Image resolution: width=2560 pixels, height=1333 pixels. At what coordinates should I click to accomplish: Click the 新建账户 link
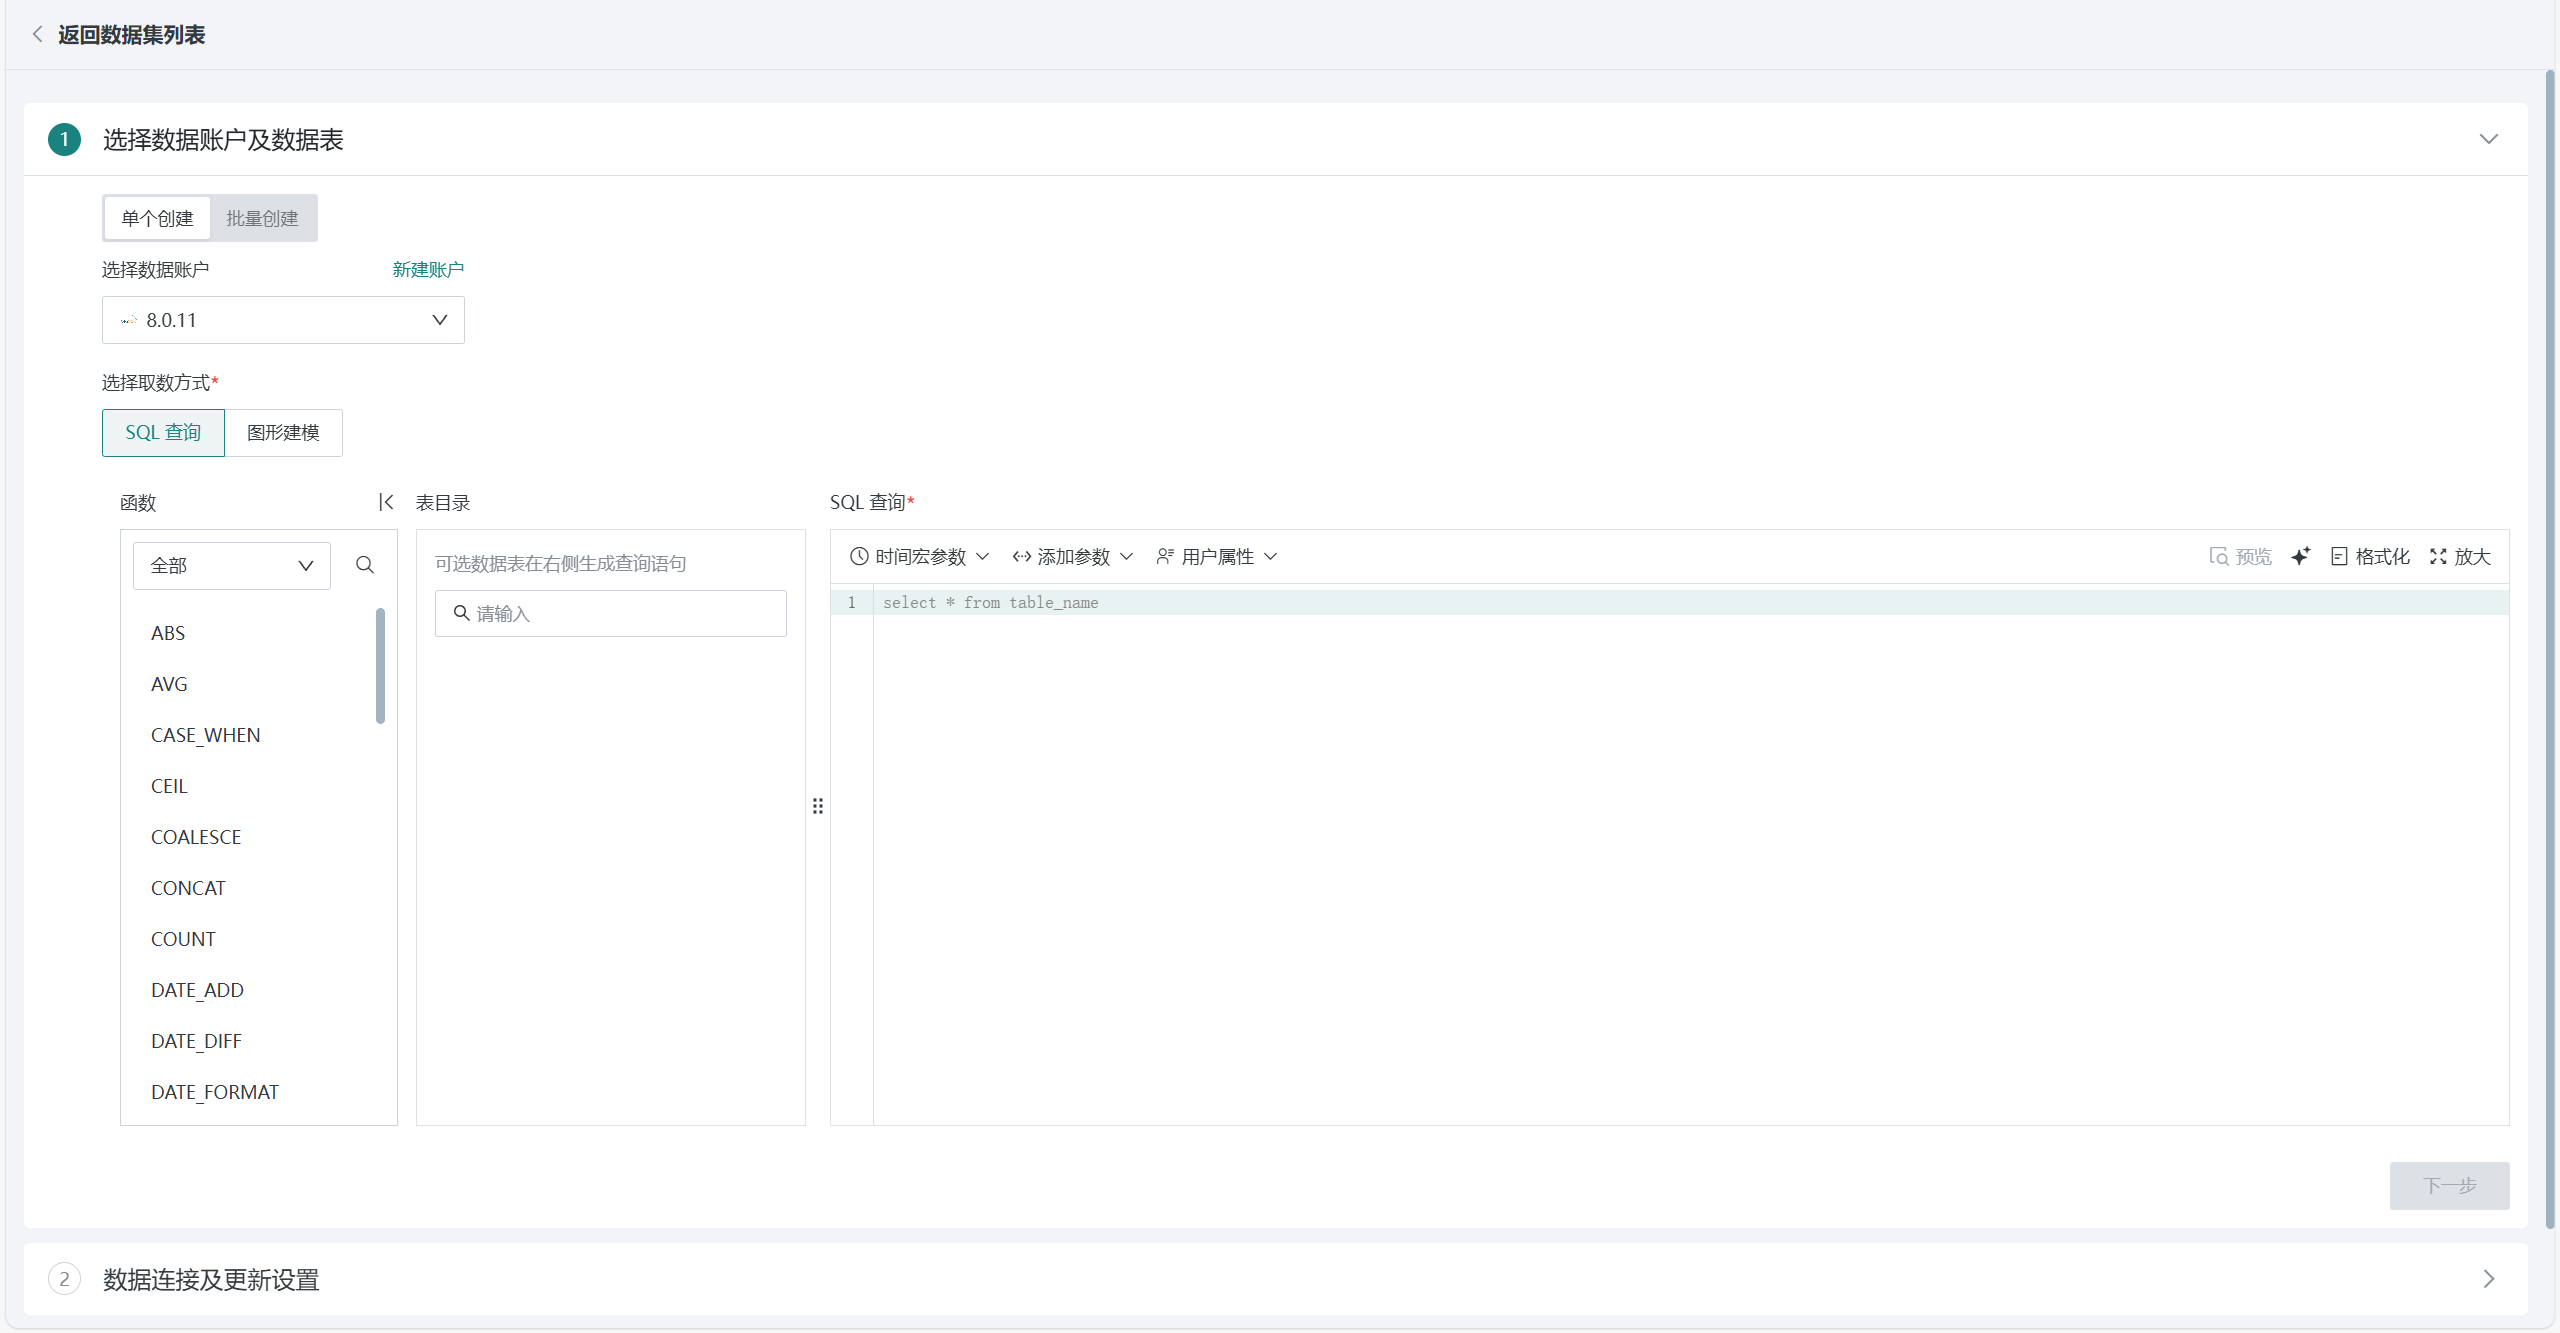coord(428,270)
